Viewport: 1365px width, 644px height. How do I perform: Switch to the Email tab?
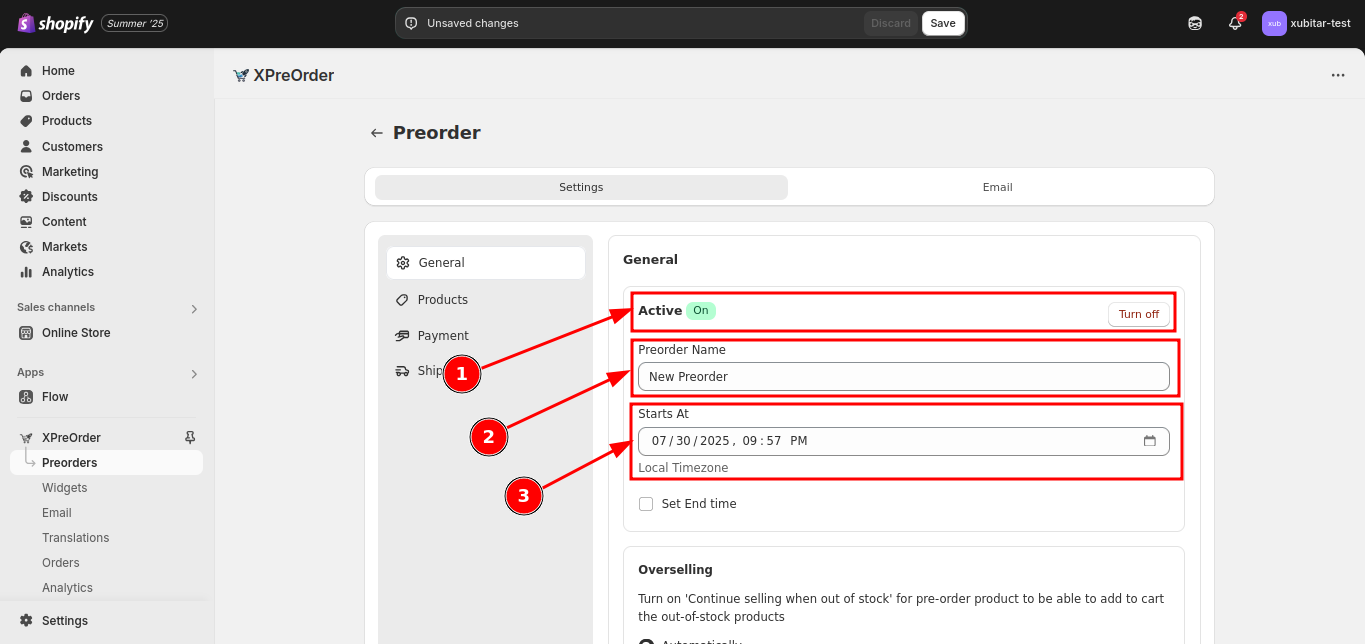pos(997,187)
